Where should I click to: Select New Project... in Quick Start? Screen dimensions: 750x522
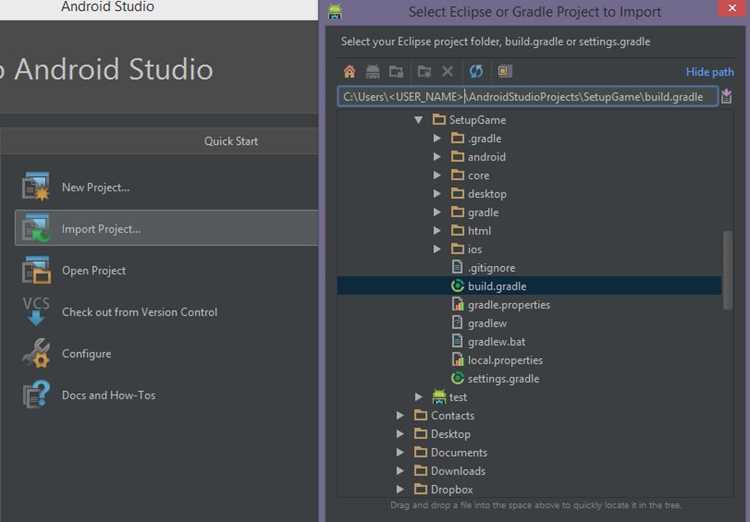(x=96, y=187)
